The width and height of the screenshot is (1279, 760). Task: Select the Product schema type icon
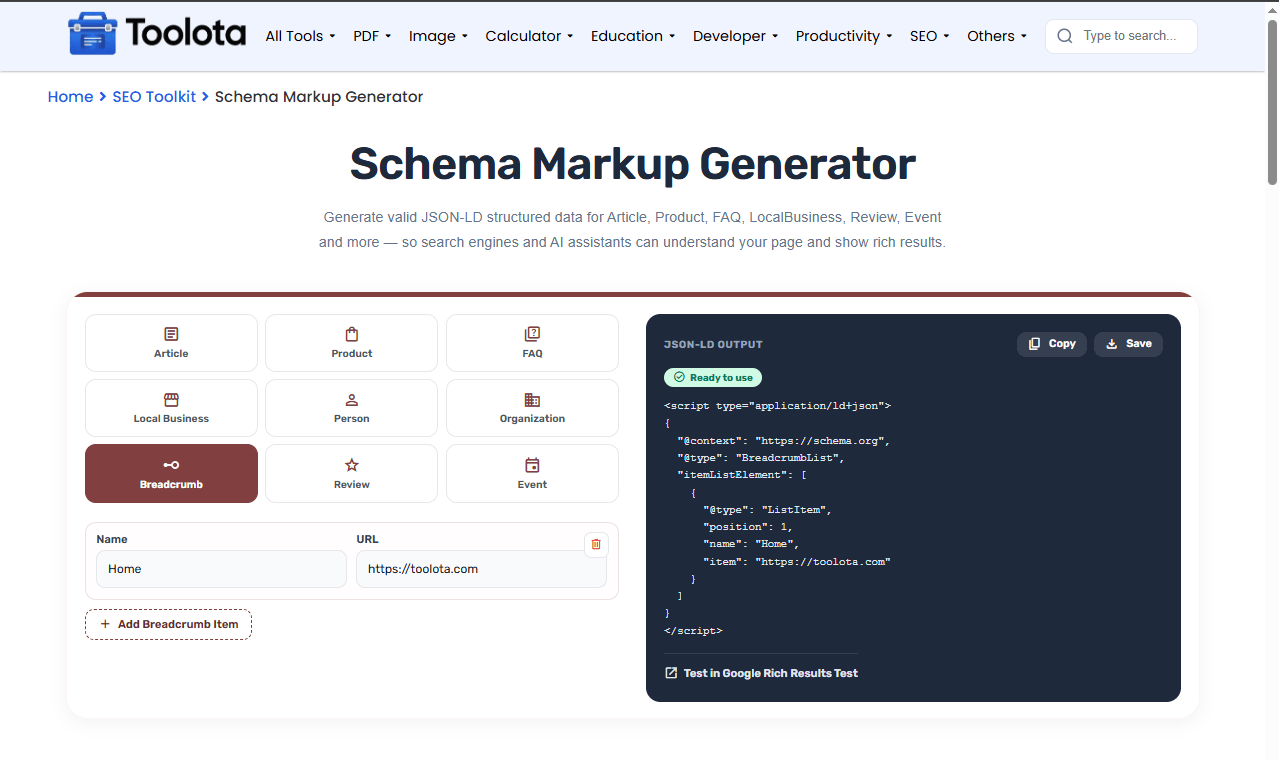tap(352, 334)
